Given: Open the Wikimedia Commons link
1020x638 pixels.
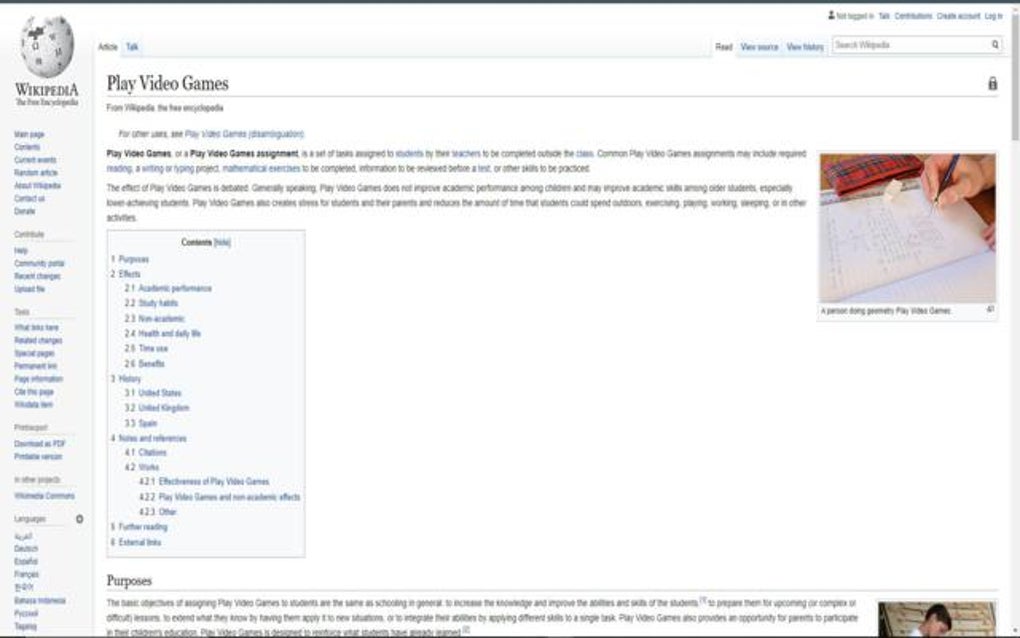Looking at the screenshot, I should [44, 496].
